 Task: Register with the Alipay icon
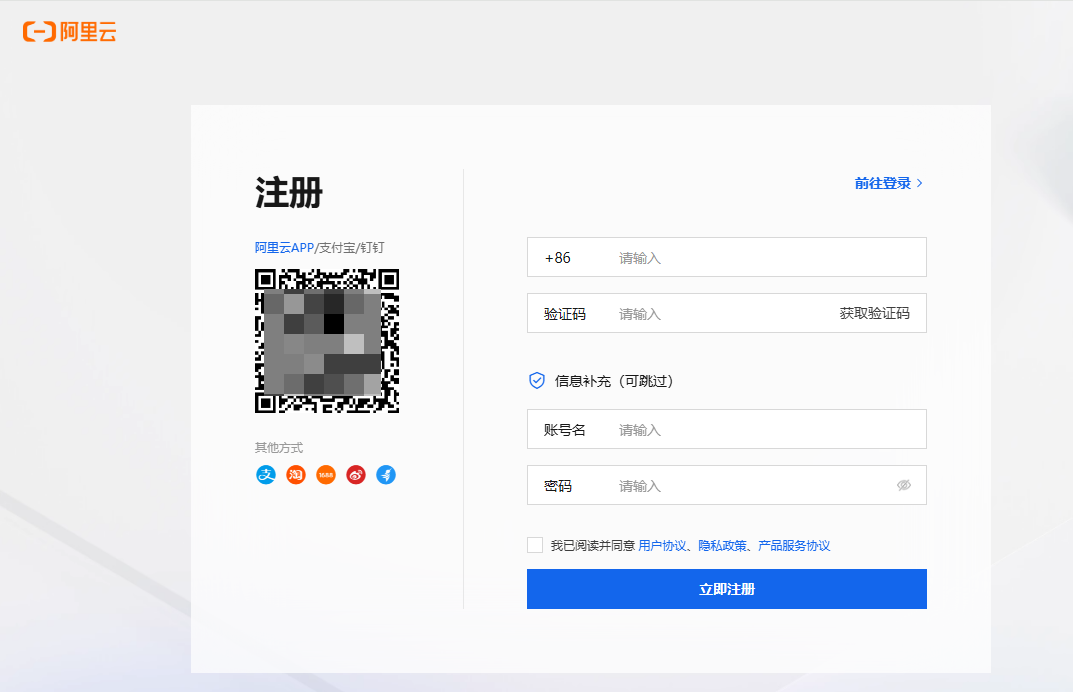coord(266,474)
